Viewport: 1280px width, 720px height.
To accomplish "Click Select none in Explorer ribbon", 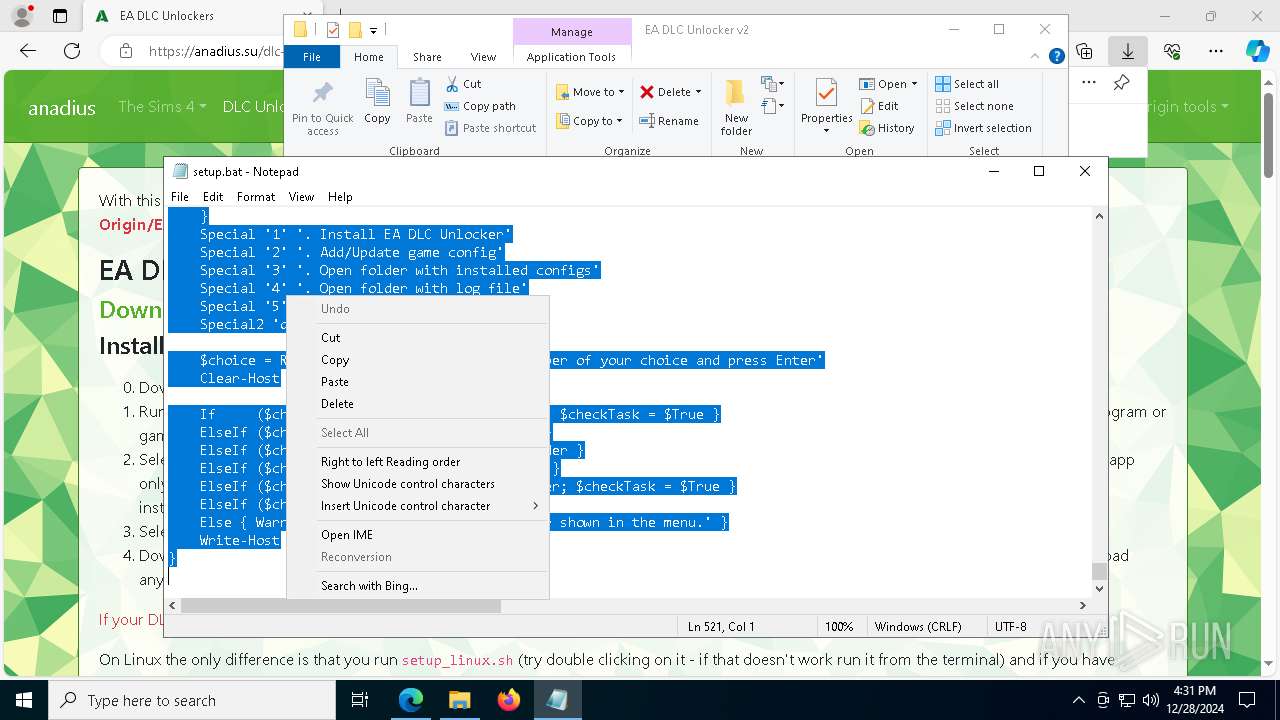I will 974,106.
